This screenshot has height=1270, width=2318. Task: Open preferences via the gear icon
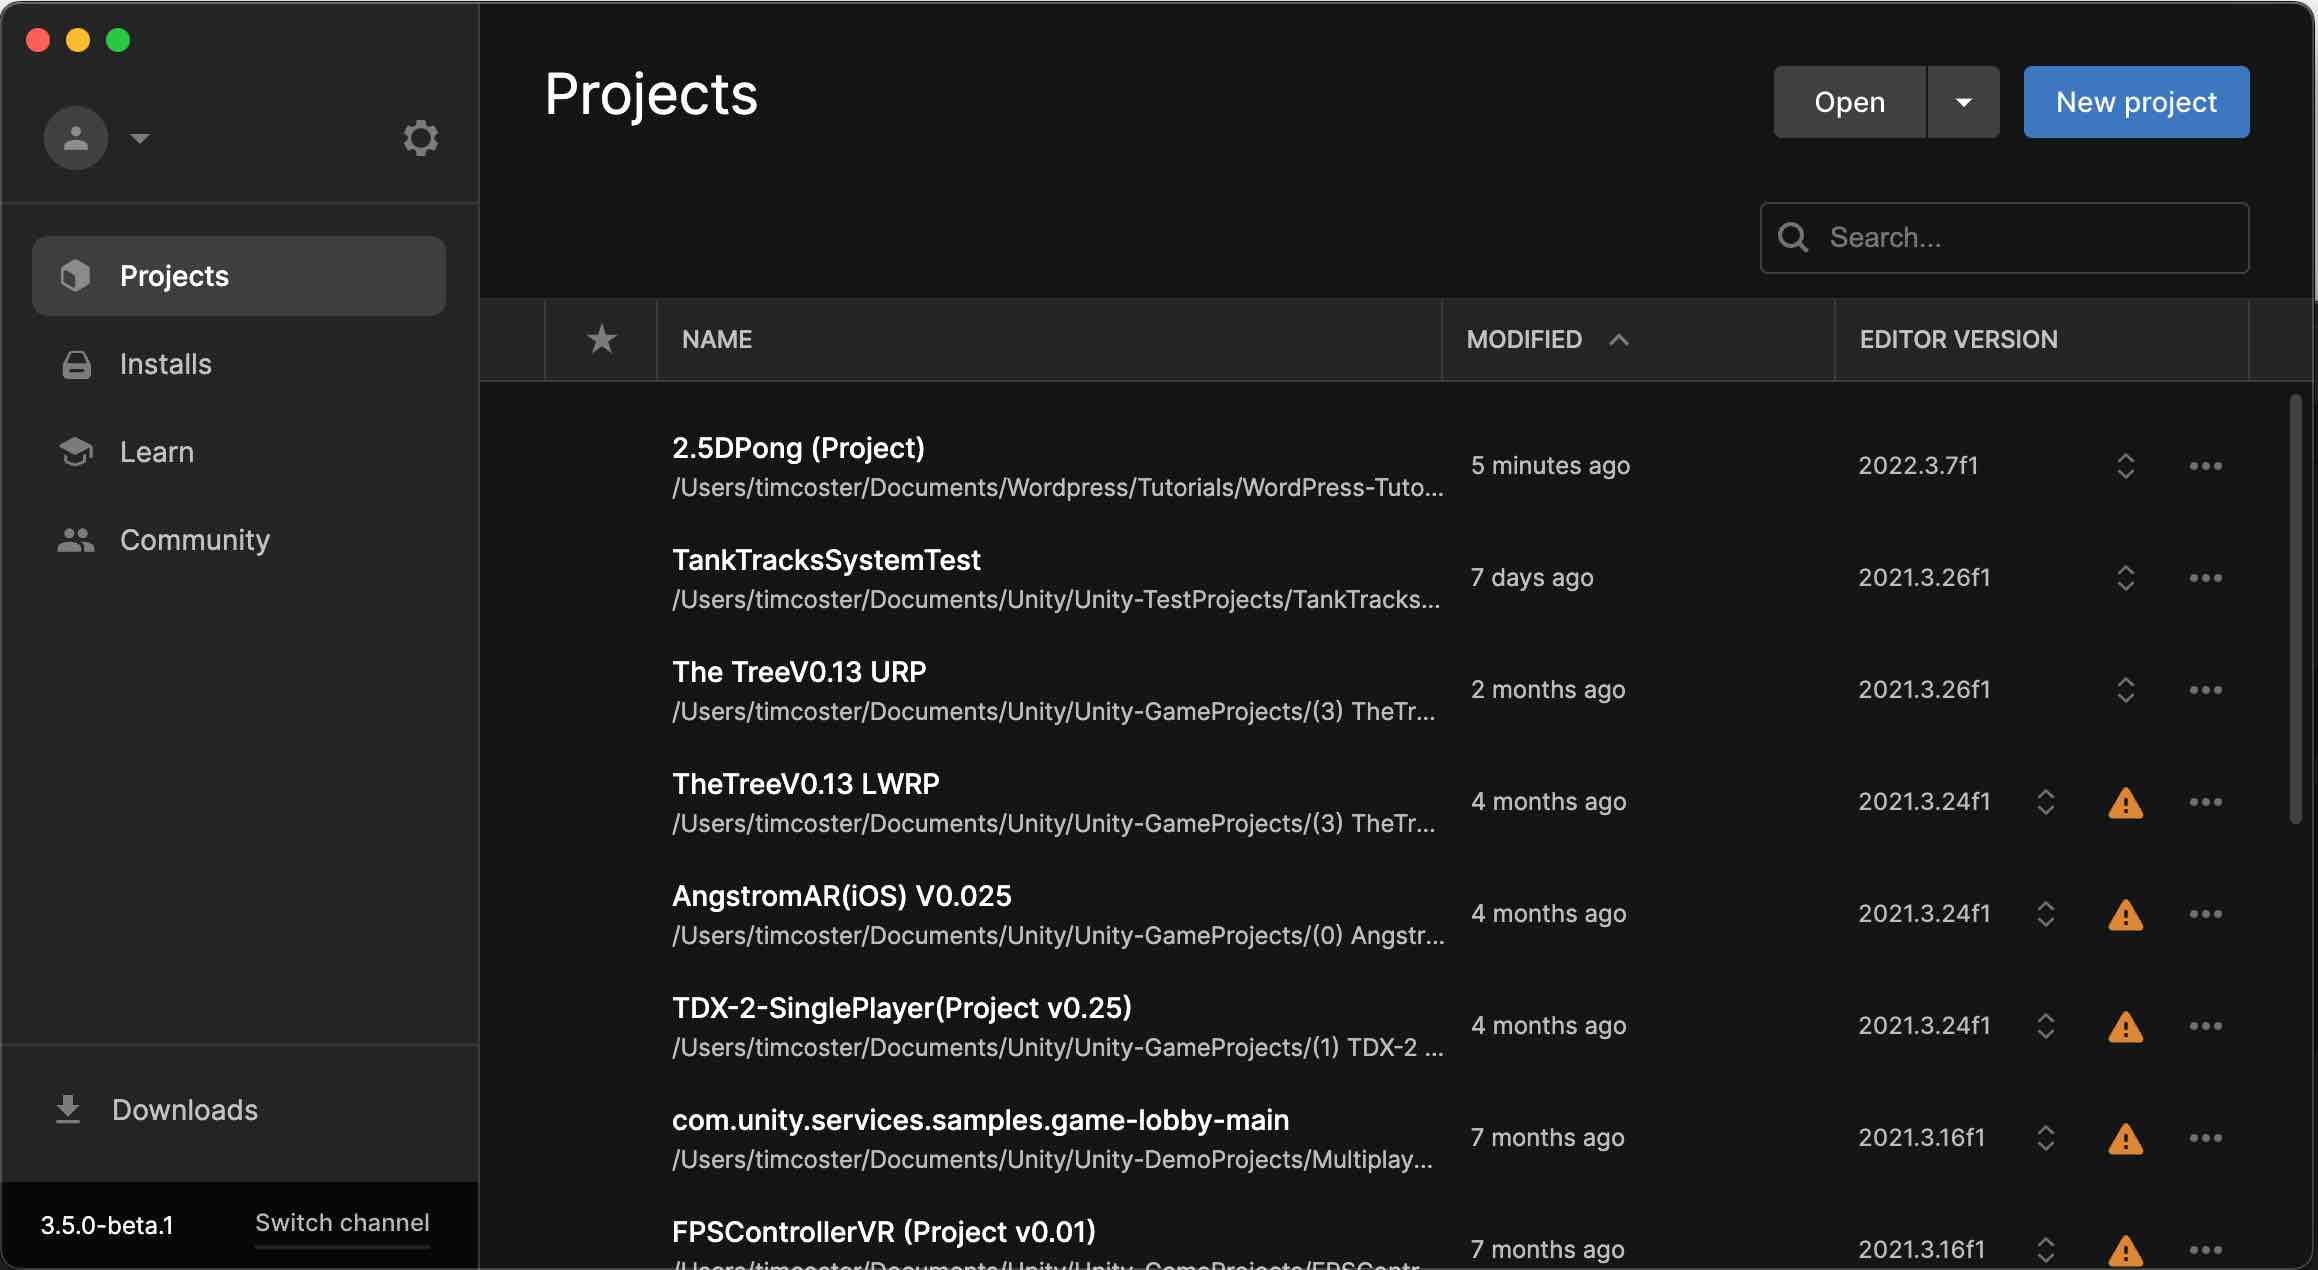(420, 138)
